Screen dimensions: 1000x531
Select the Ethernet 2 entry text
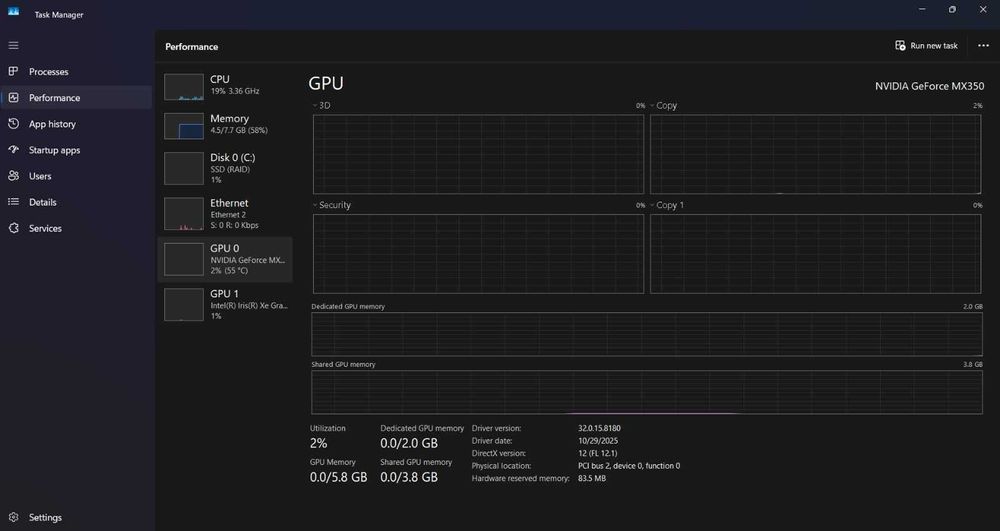pos(228,215)
